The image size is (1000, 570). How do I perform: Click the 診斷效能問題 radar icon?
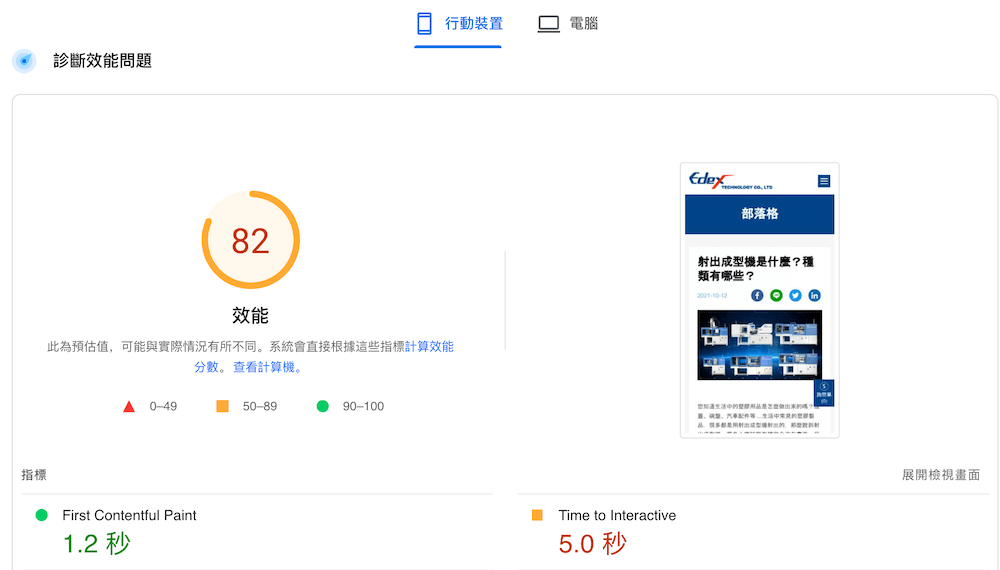pos(24,61)
